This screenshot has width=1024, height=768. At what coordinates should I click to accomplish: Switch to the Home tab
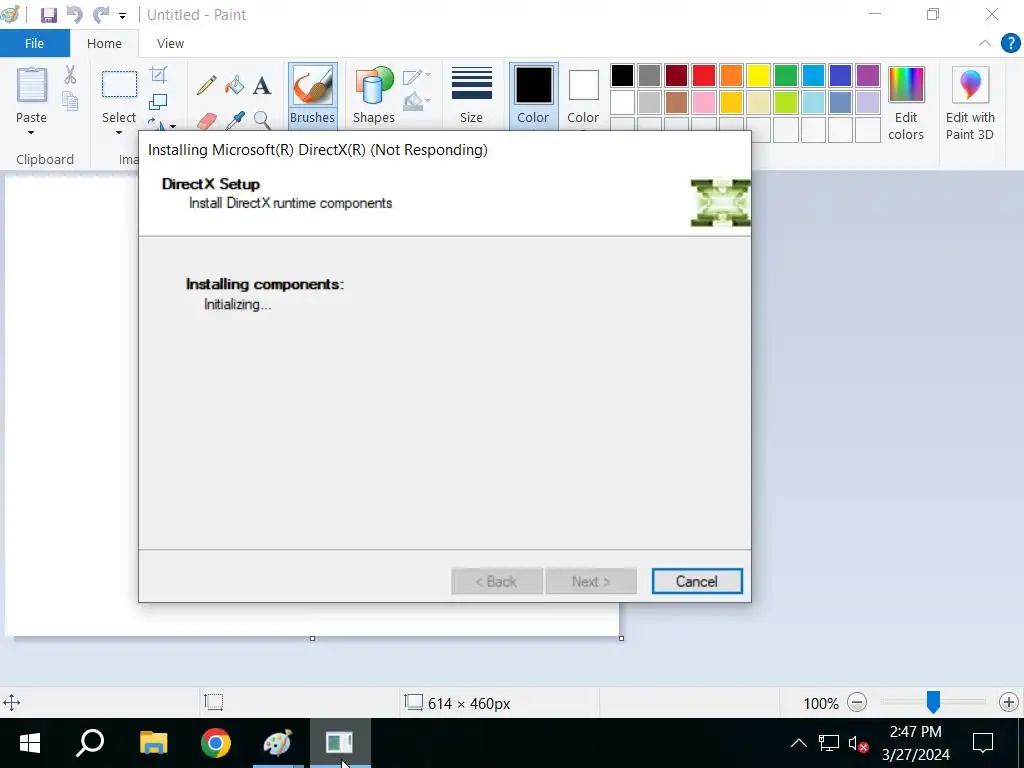tap(104, 43)
